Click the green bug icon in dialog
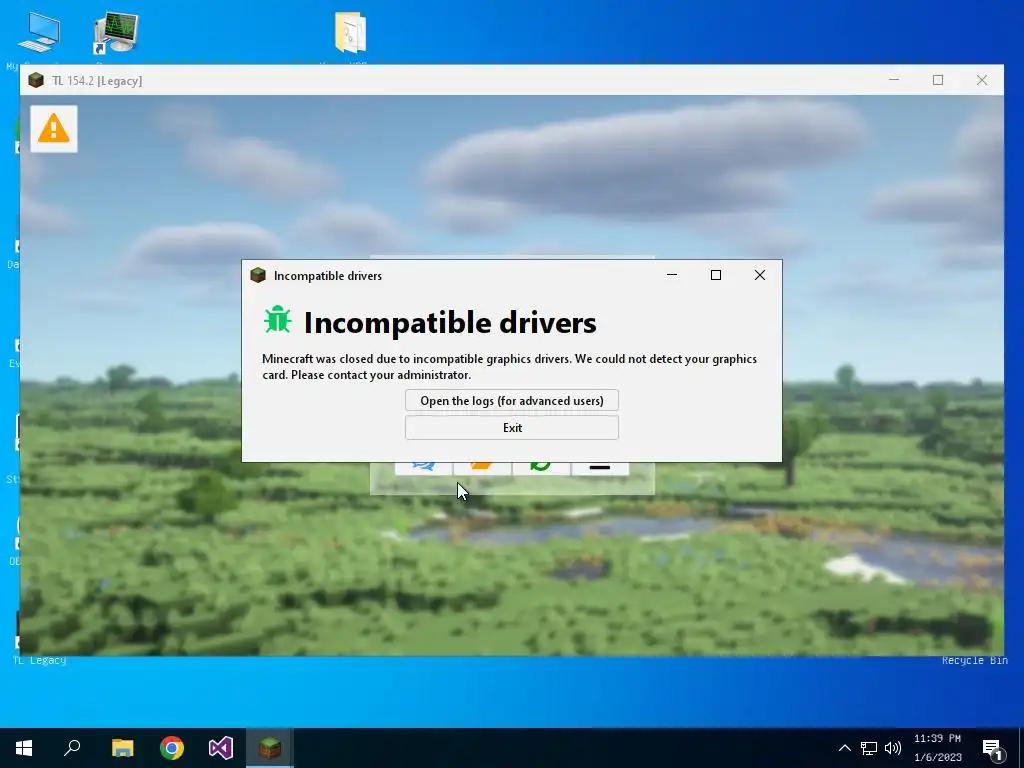The height and width of the screenshot is (768, 1024). [x=278, y=321]
